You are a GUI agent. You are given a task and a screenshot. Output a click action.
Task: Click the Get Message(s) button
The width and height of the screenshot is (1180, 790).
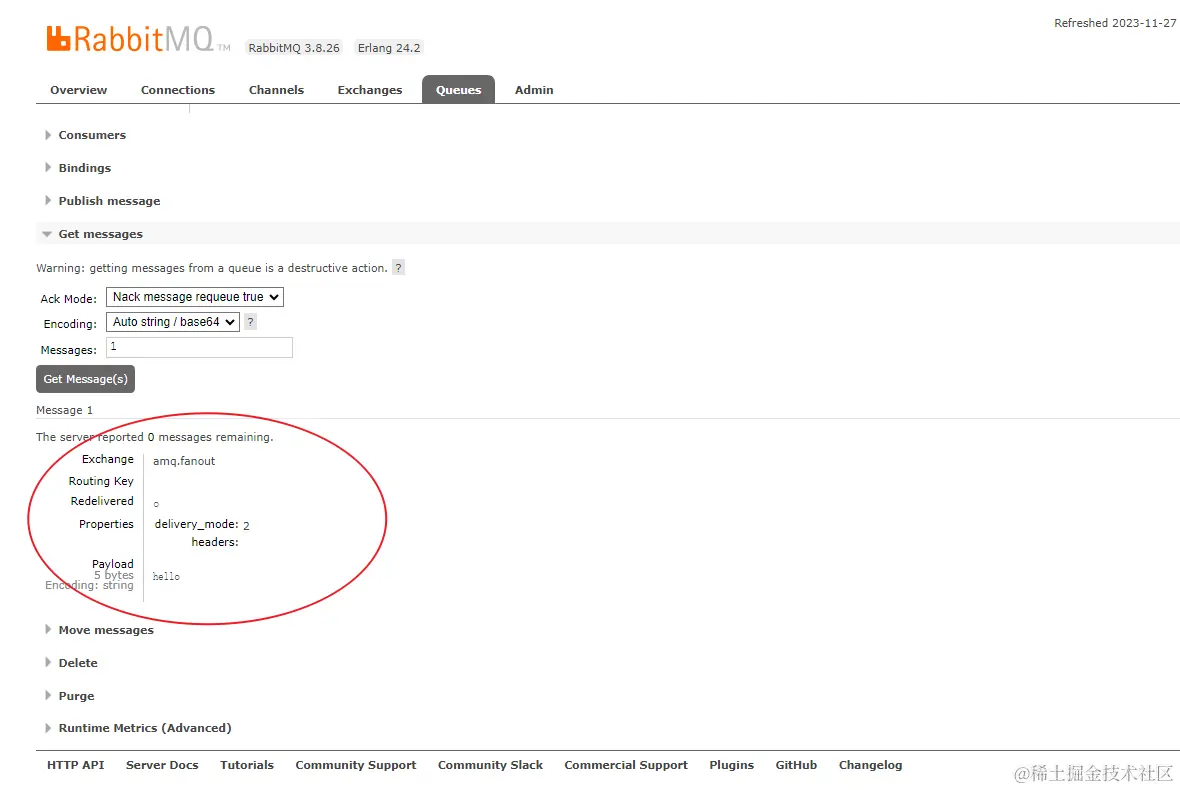[x=86, y=379]
